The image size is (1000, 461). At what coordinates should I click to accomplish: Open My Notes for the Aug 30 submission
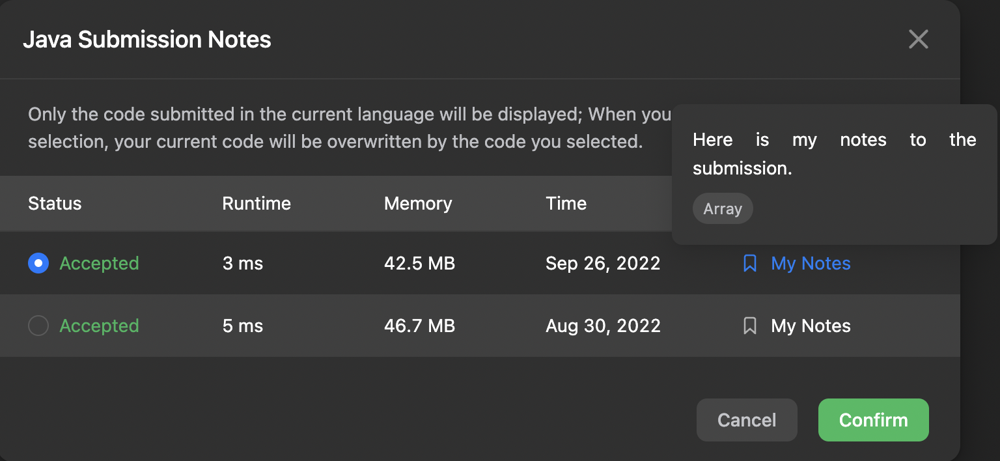[x=810, y=326]
